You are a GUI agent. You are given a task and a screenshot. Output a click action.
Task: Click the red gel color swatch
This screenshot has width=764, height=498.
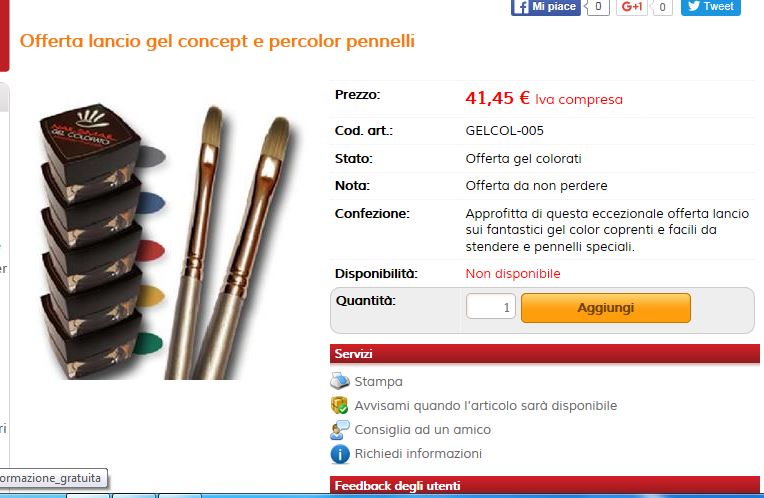(x=151, y=250)
